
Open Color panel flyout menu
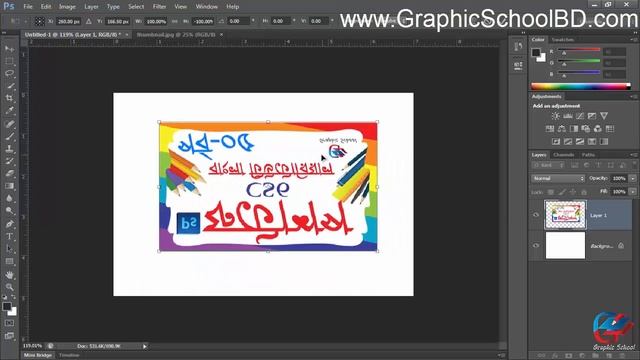633,40
